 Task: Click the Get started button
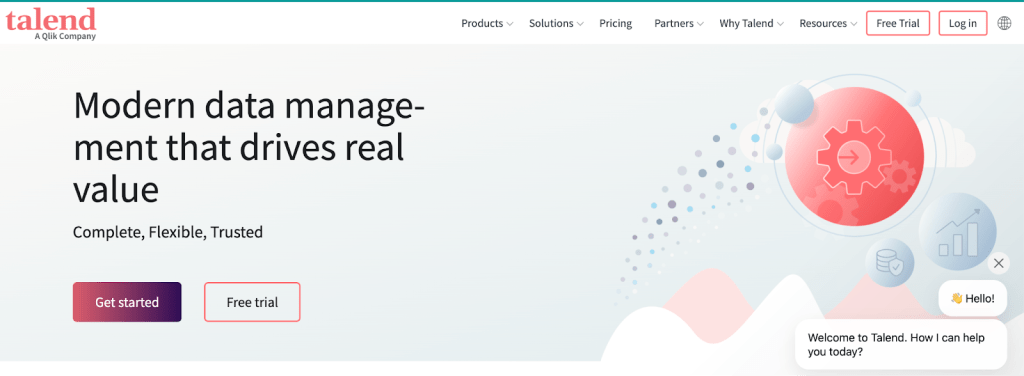127,302
